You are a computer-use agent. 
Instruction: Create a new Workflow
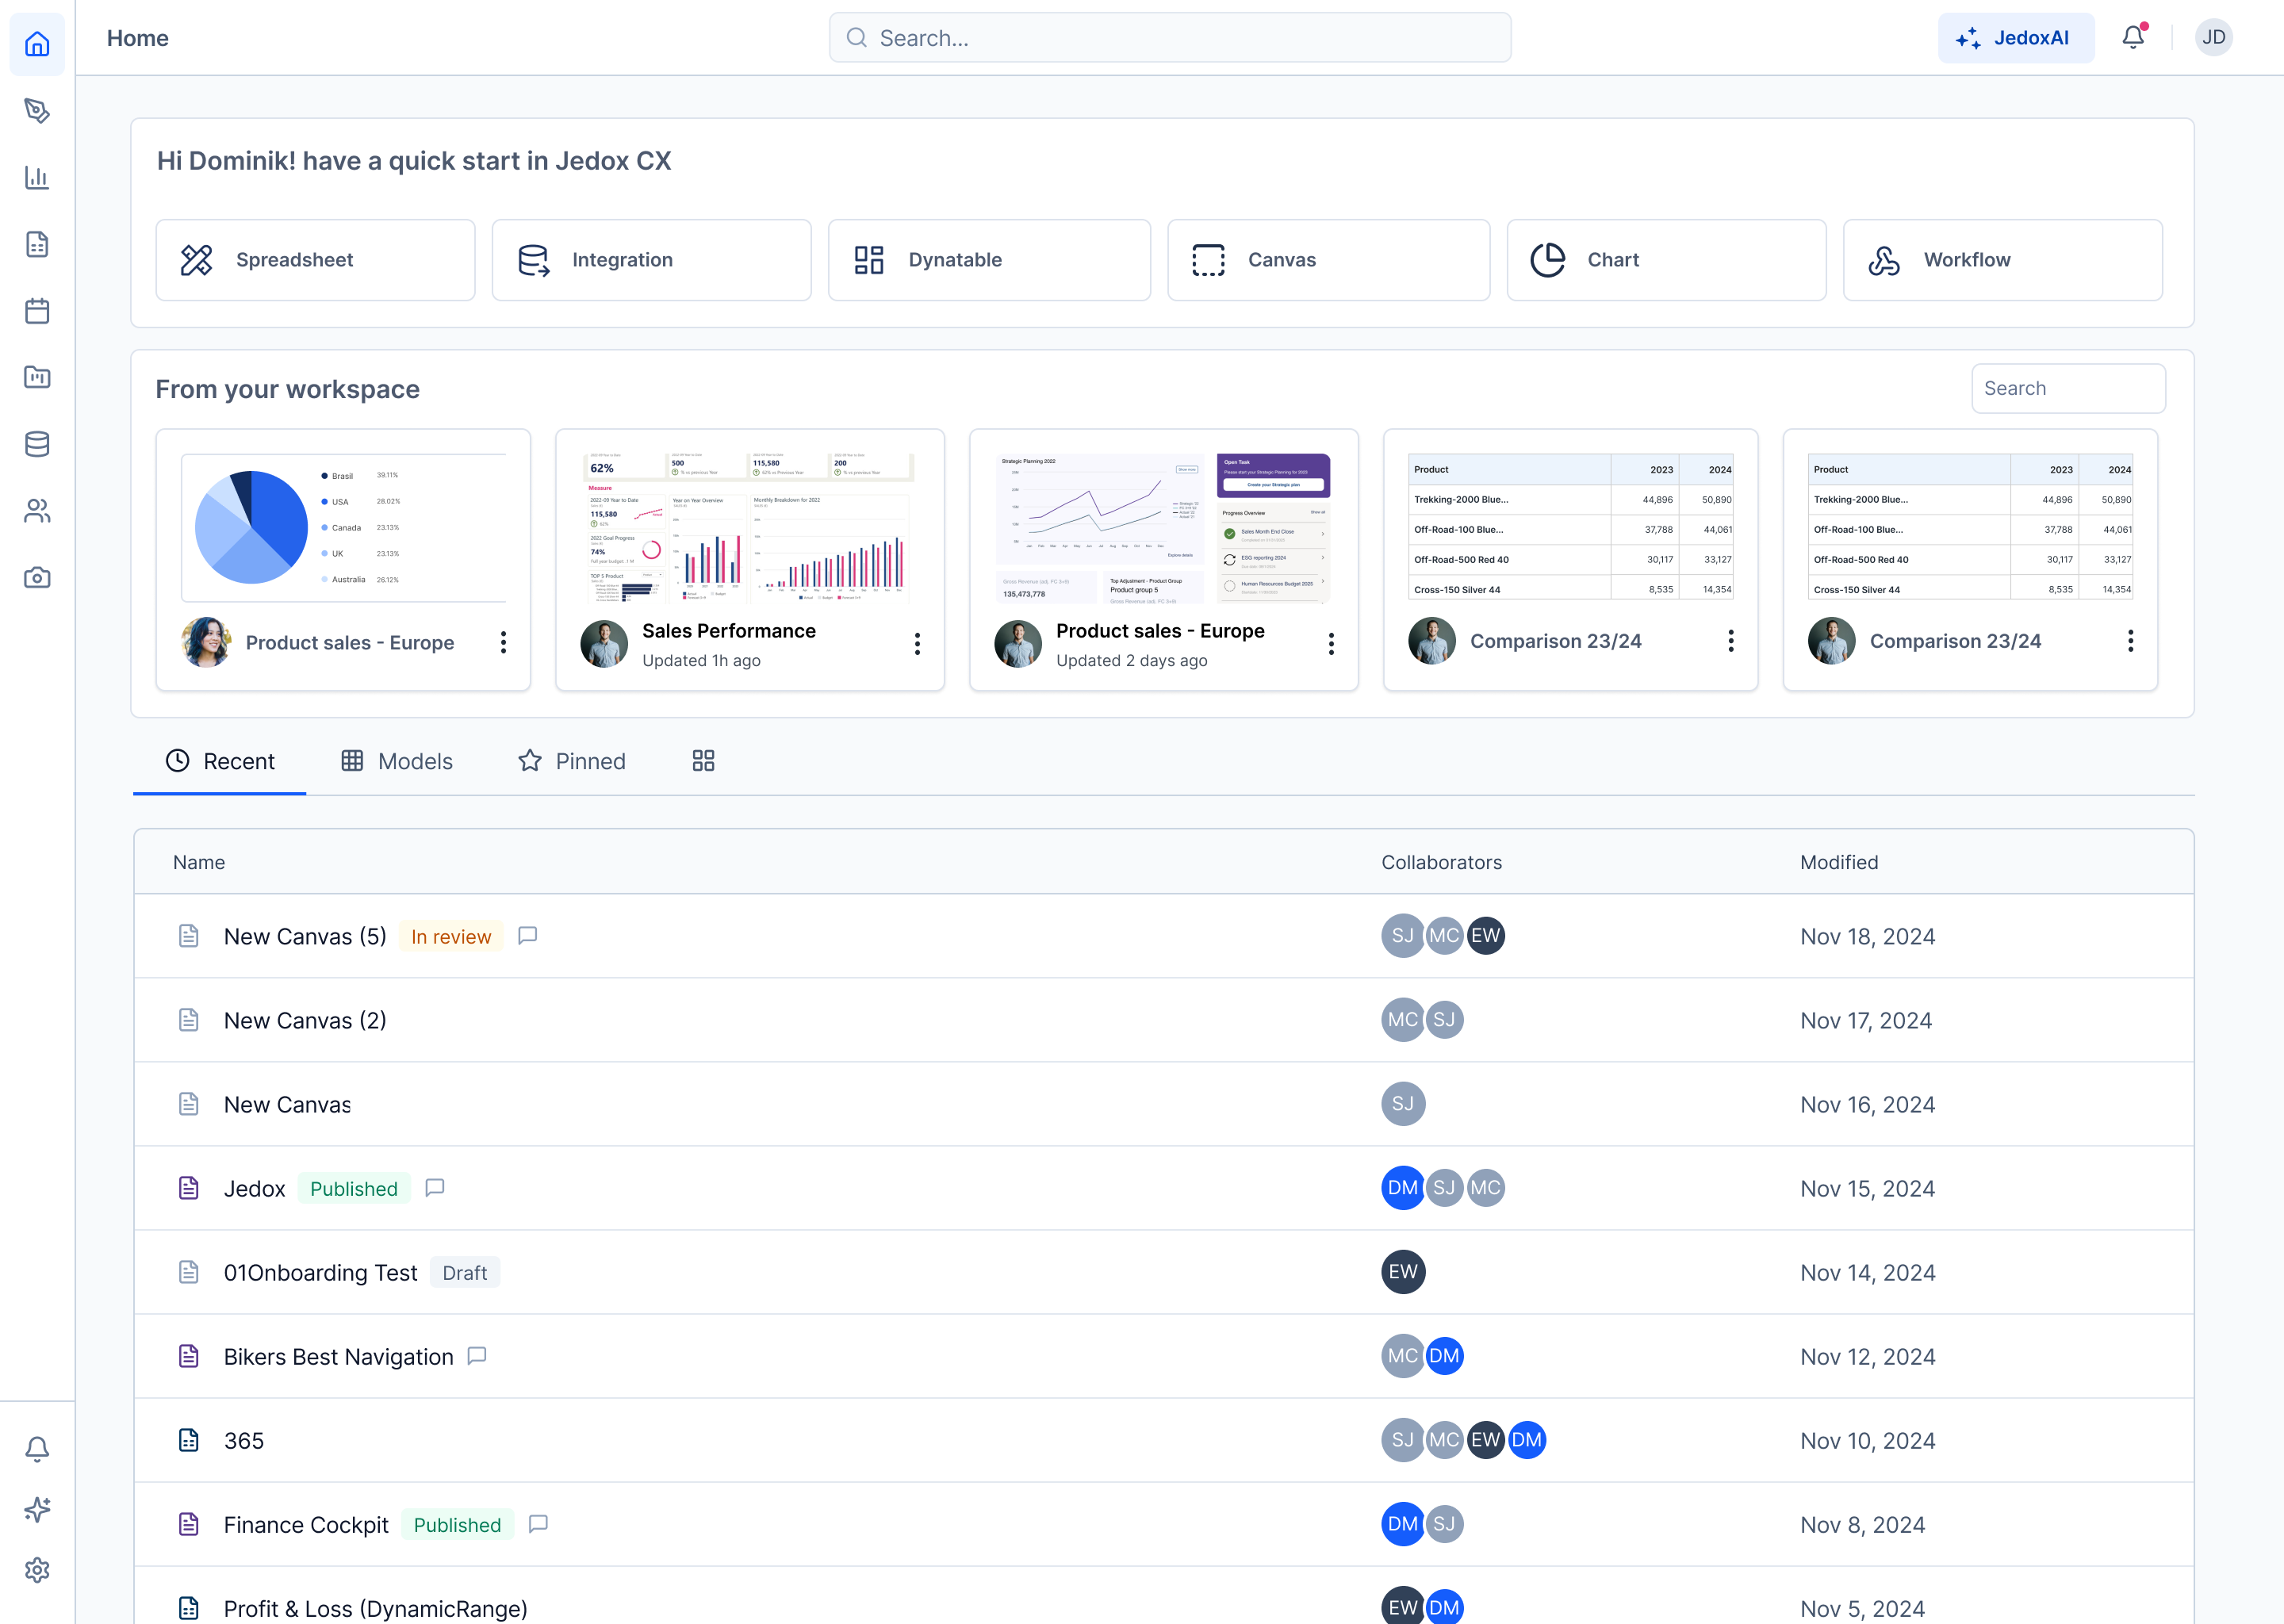2002,260
